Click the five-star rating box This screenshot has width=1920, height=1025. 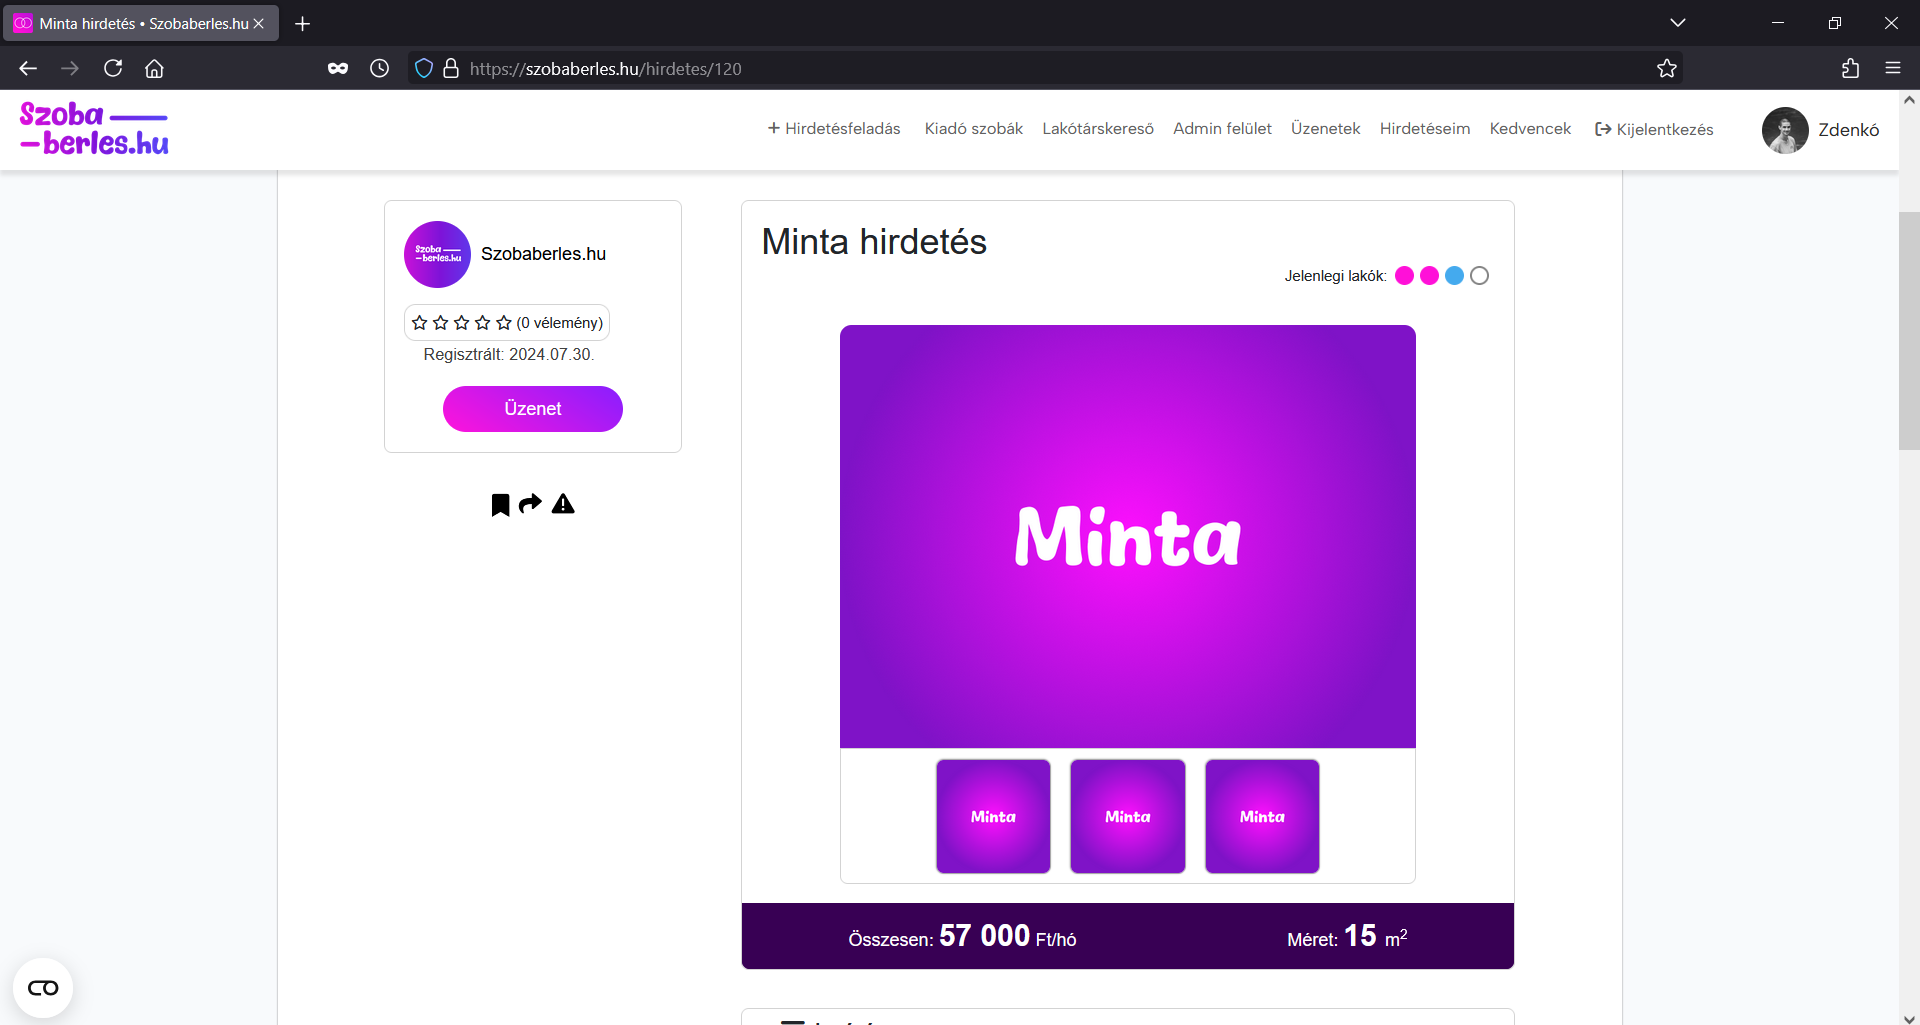coord(507,323)
